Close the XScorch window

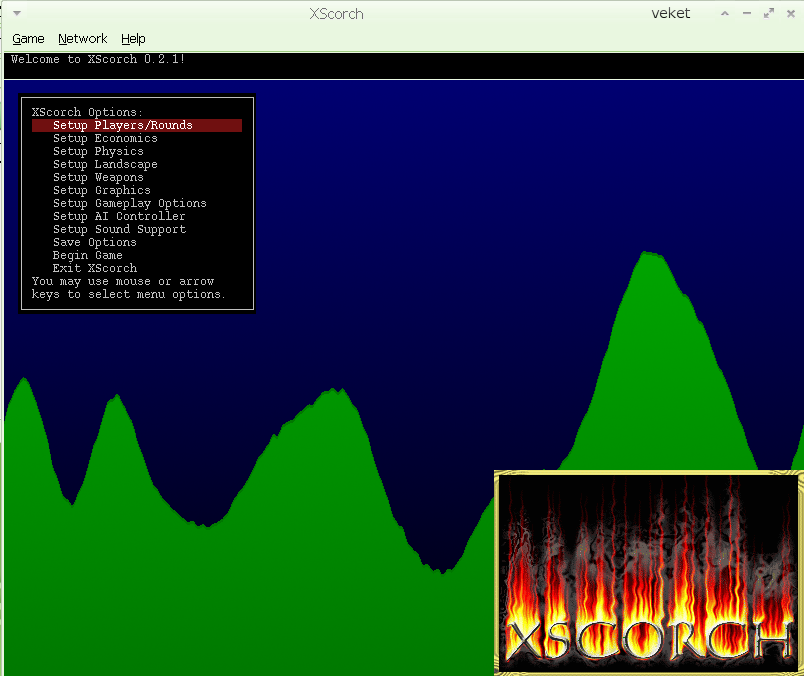coord(791,14)
